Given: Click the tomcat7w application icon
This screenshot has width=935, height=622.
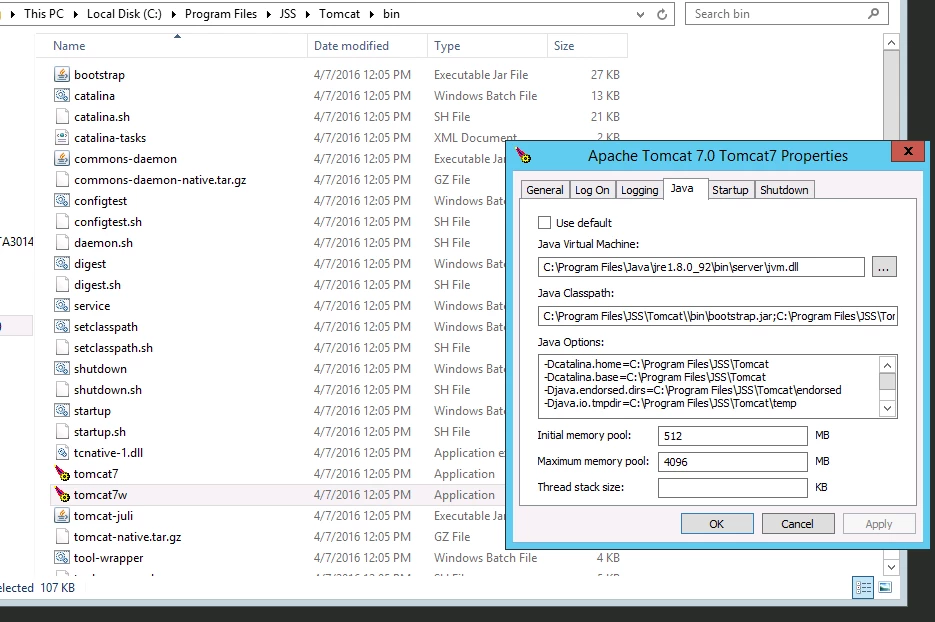Looking at the screenshot, I should [62, 494].
